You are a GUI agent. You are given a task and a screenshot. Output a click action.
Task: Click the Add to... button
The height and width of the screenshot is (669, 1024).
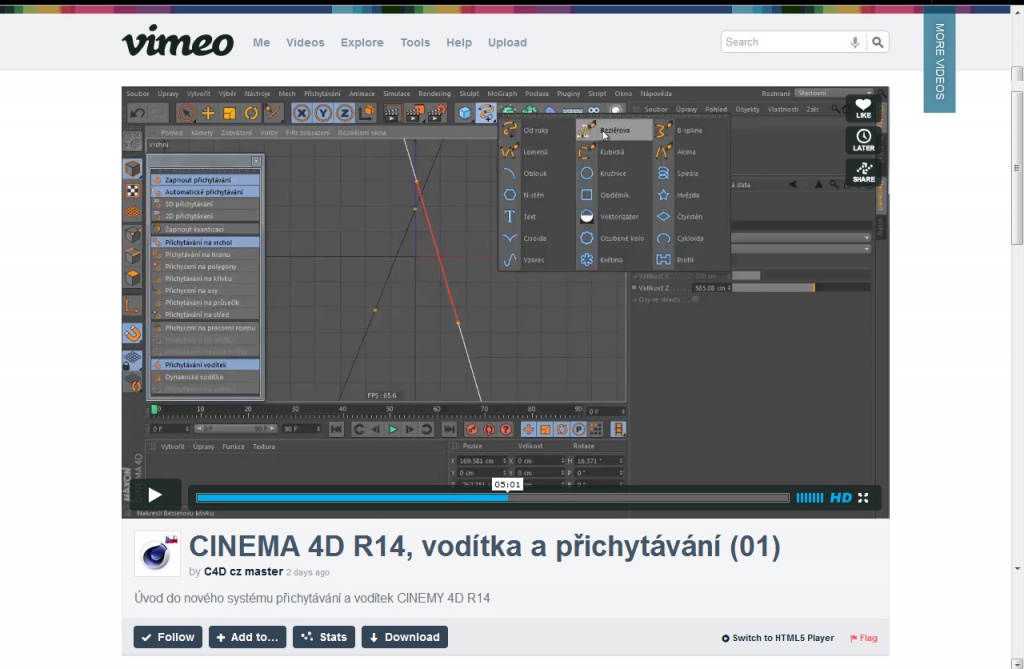point(248,637)
